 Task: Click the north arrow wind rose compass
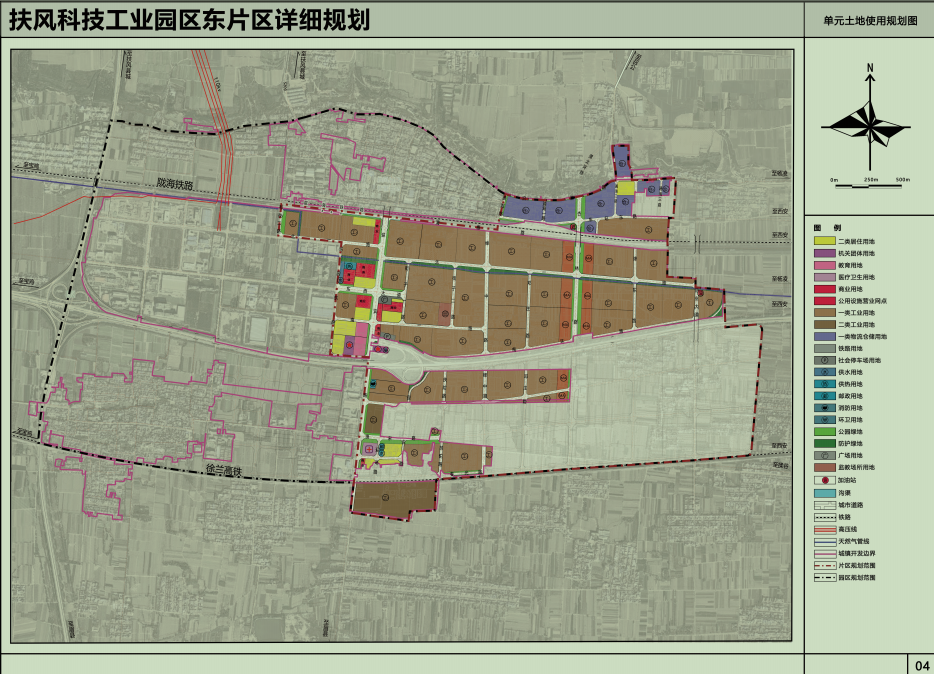[x=870, y=124]
